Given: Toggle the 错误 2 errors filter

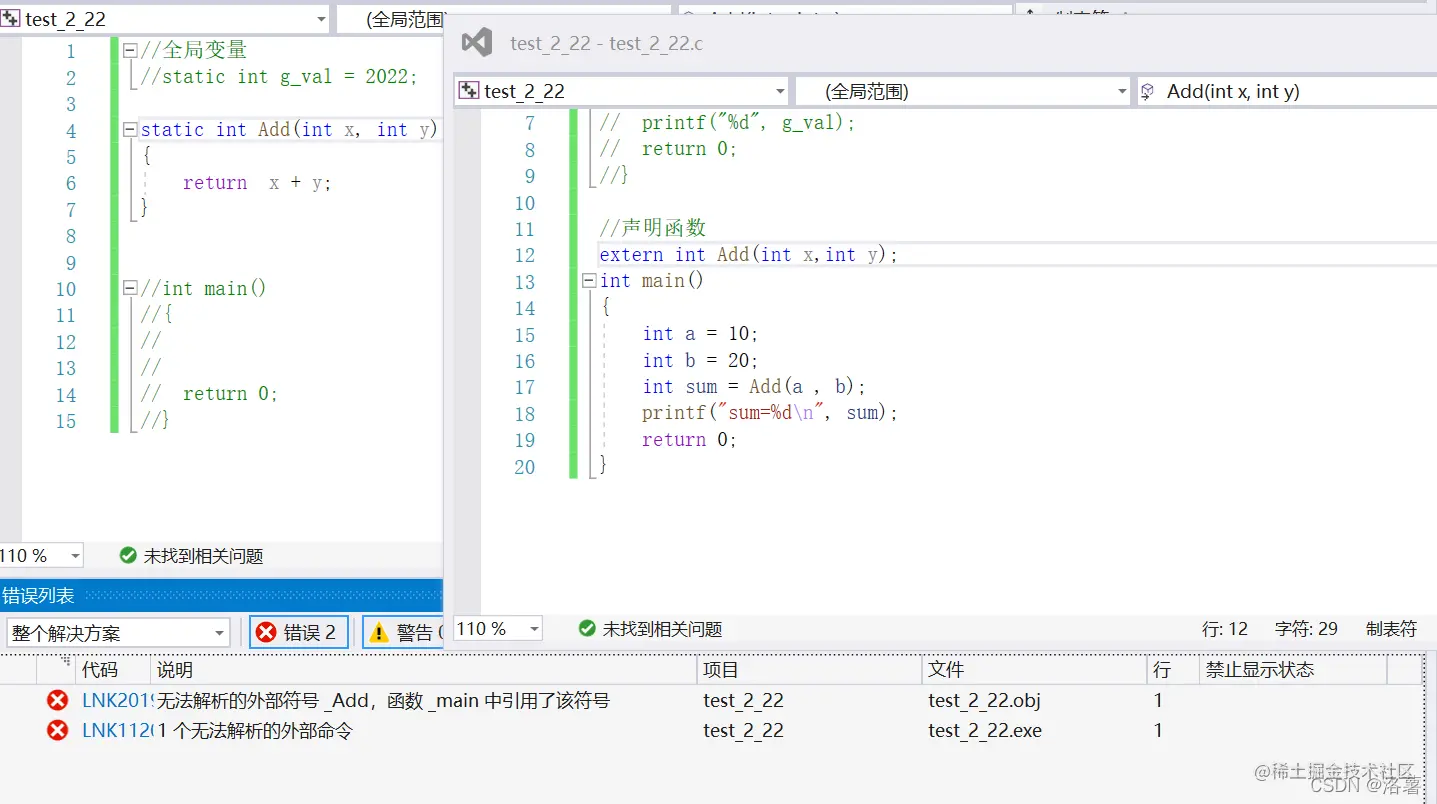Looking at the screenshot, I should tap(299, 632).
